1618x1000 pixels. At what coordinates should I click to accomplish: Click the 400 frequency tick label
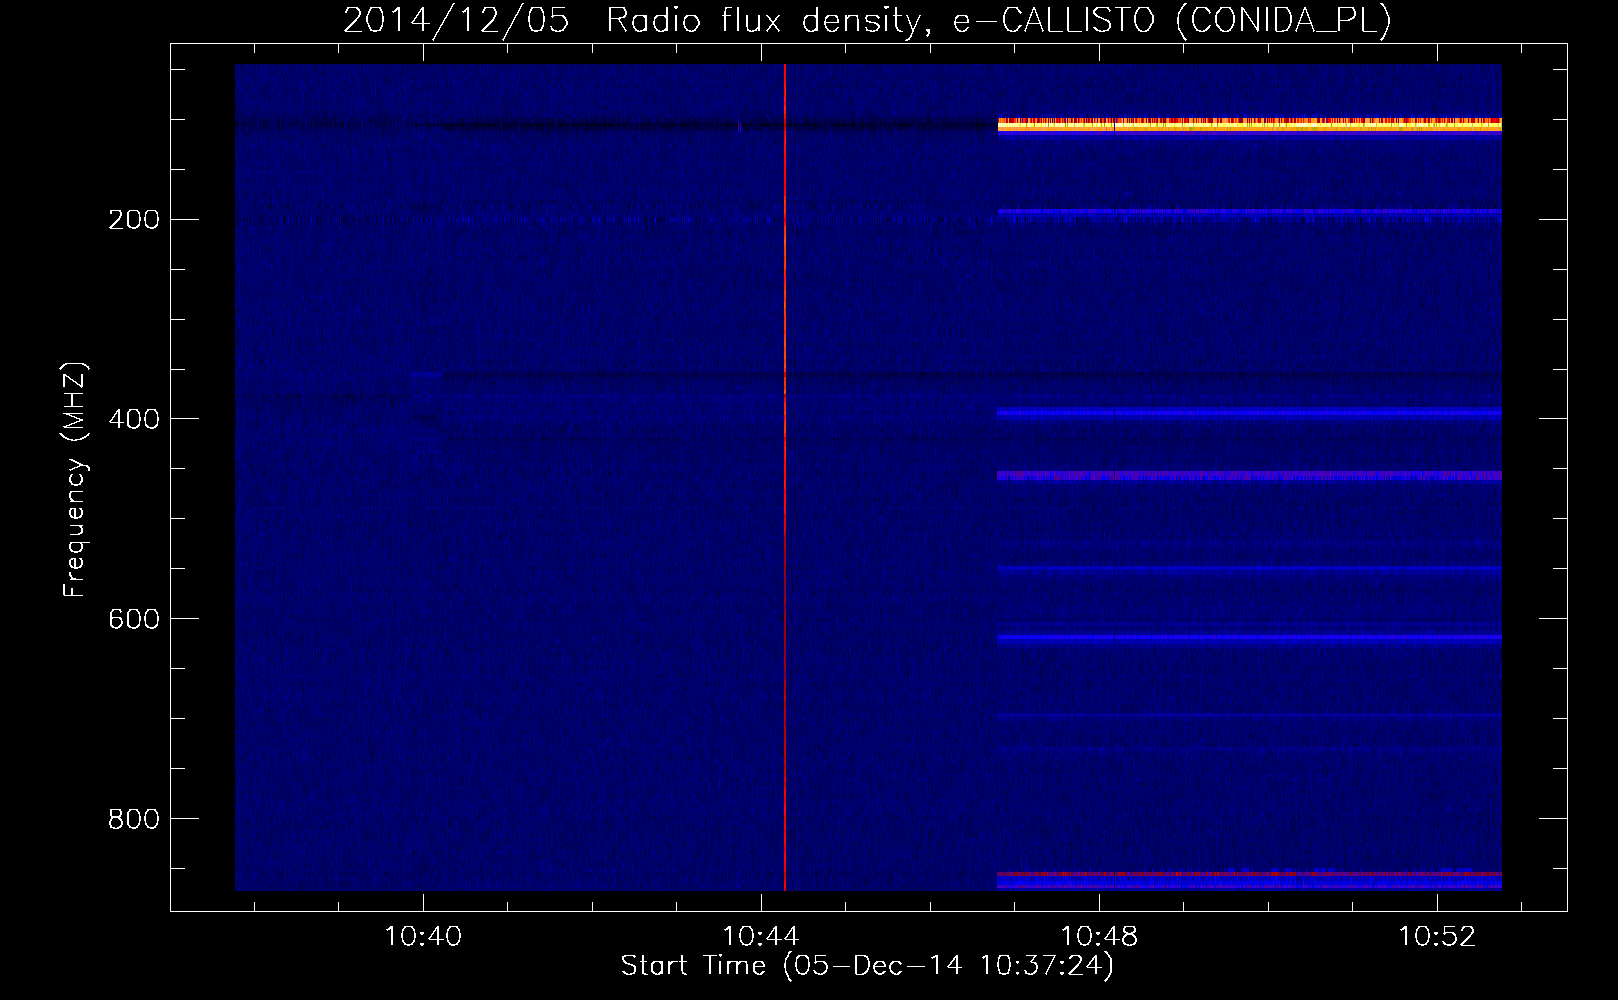(x=133, y=419)
